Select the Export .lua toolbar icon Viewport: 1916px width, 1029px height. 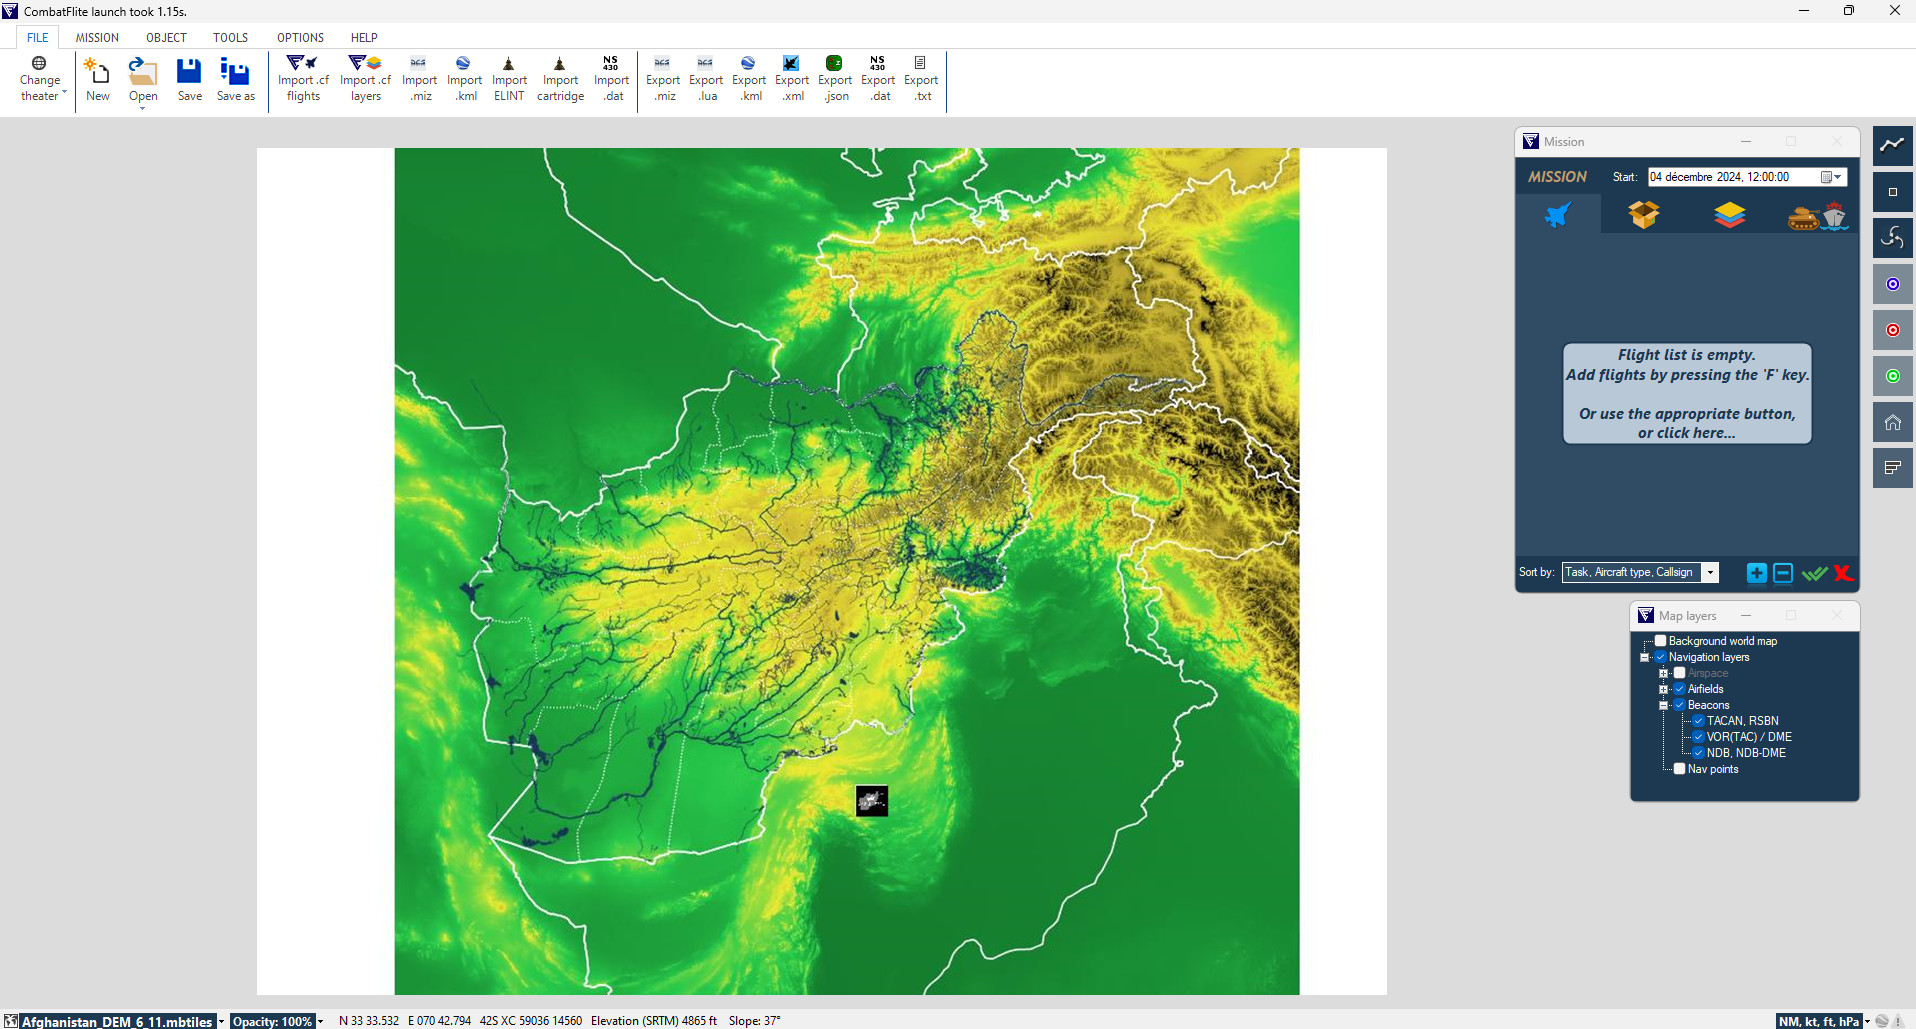(x=706, y=78)
